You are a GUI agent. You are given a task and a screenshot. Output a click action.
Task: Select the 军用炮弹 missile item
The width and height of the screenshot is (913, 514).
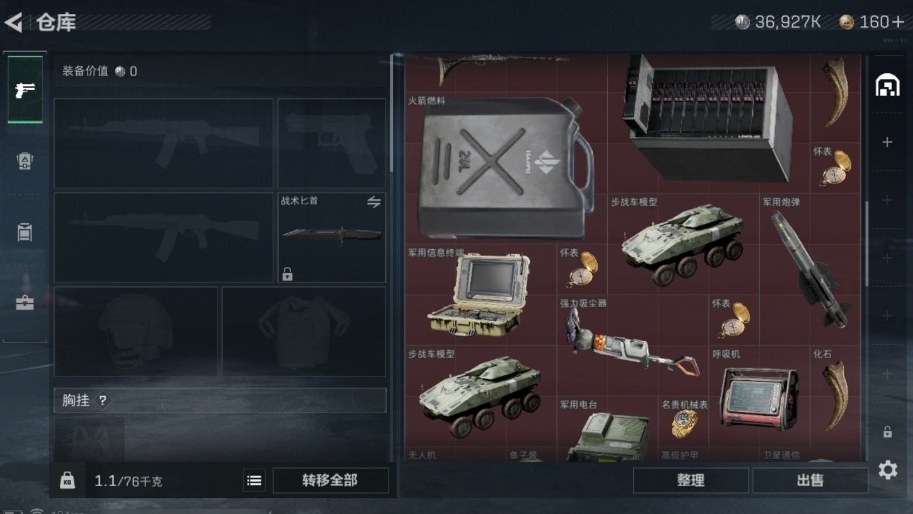tap(810, 270)
